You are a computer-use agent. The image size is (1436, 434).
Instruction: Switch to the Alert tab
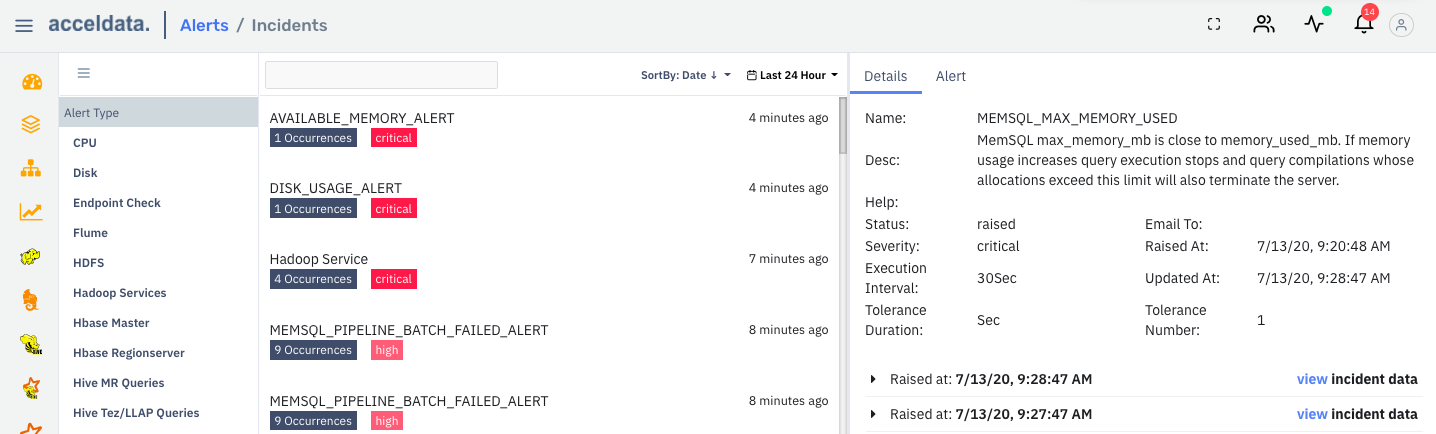(x=950, y=76)
